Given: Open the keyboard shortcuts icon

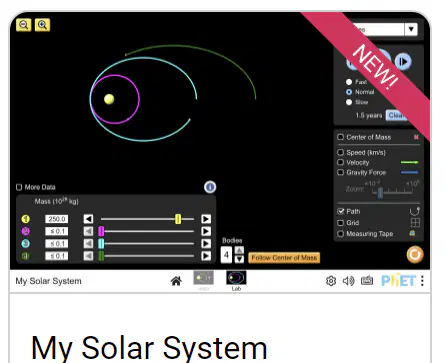Looking at the screenshot, I should point(367,281).
